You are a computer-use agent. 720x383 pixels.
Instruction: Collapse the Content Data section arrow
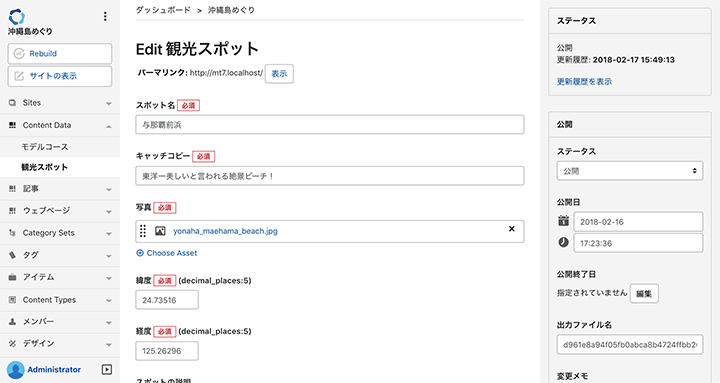pyautogui.click(x=109, y=126)
